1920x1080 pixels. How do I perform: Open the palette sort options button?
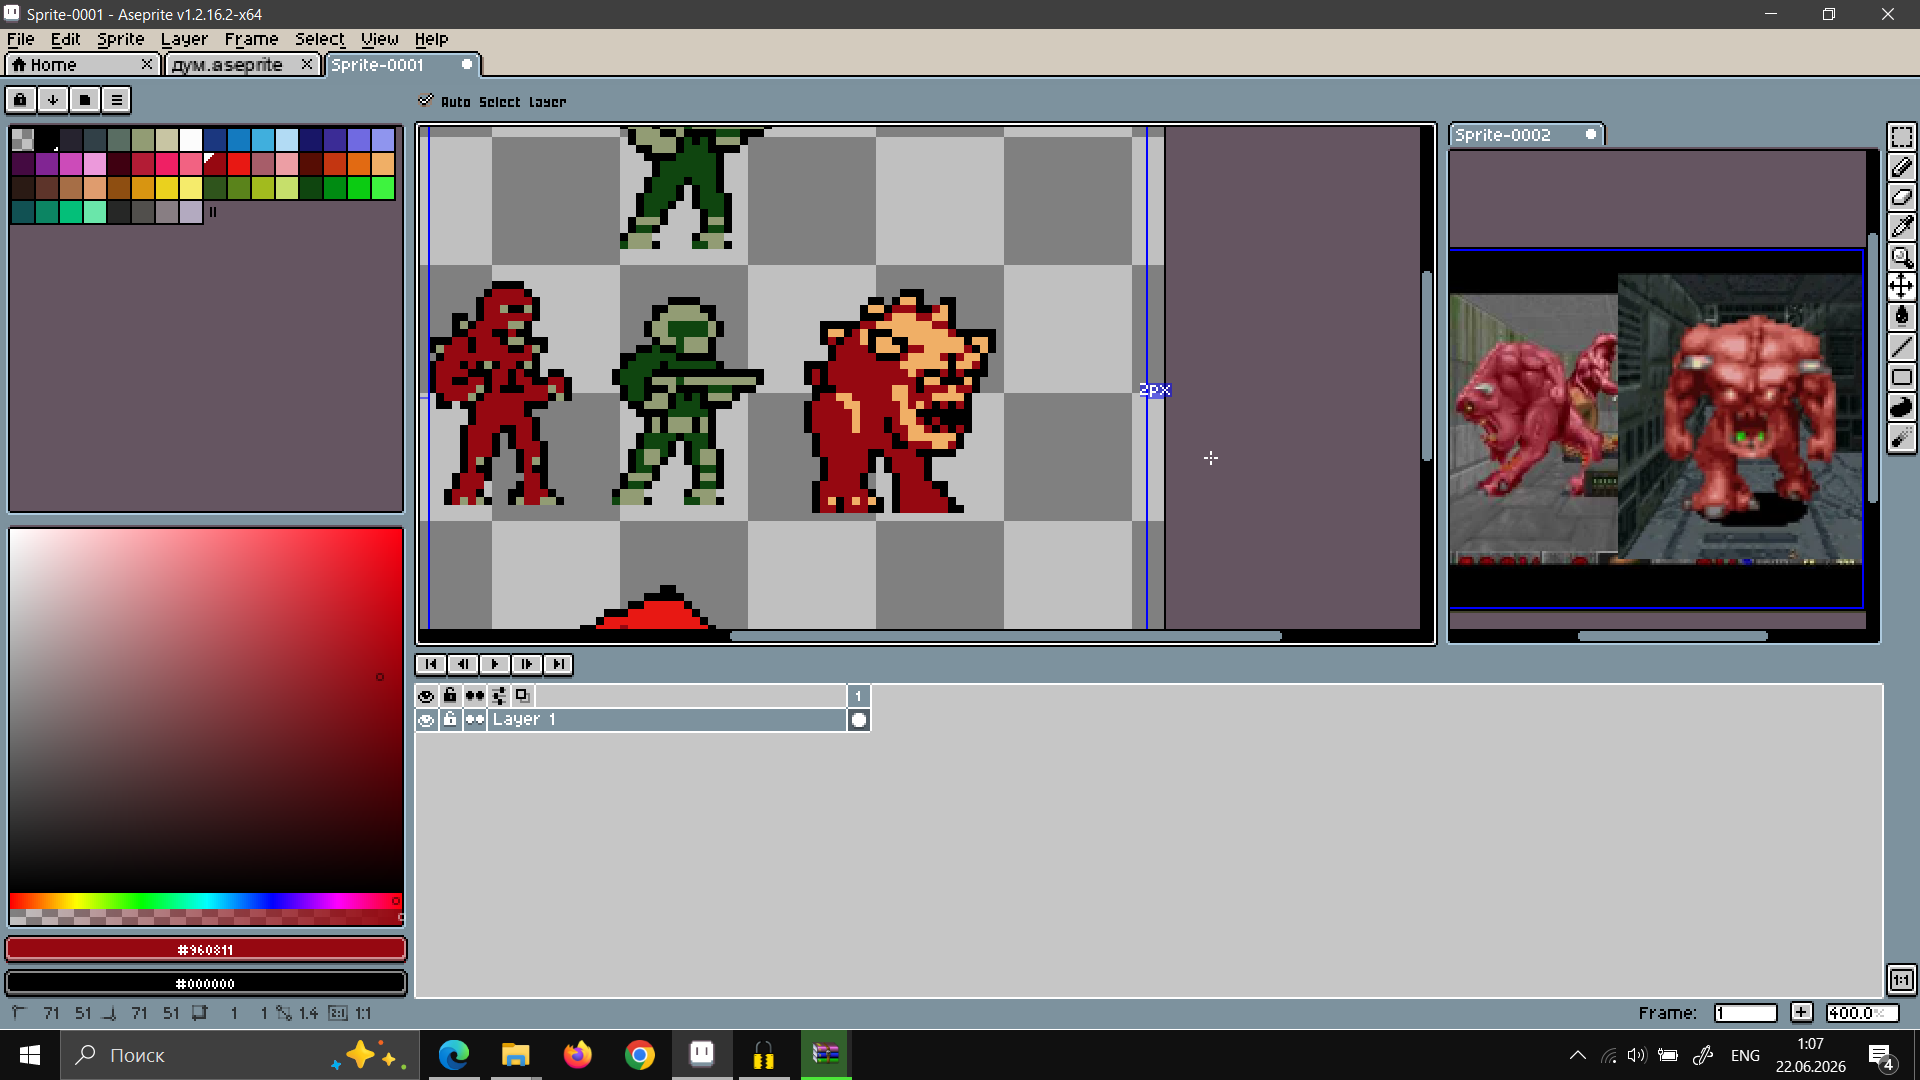click(52, 99)
